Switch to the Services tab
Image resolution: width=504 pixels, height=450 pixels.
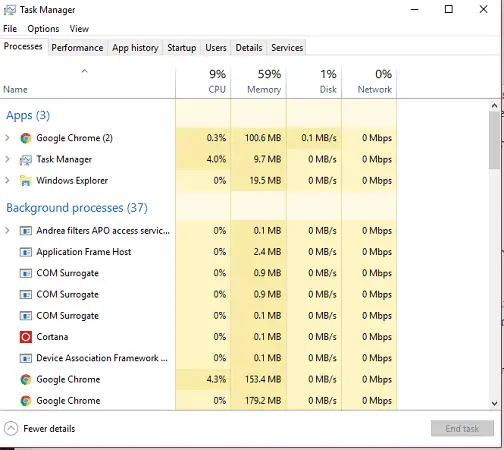[287, 48]
